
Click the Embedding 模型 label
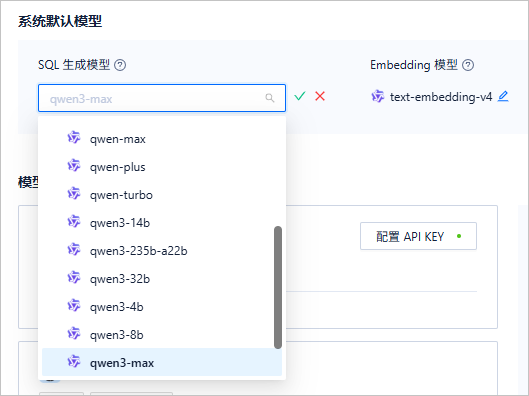click(414, 65)
